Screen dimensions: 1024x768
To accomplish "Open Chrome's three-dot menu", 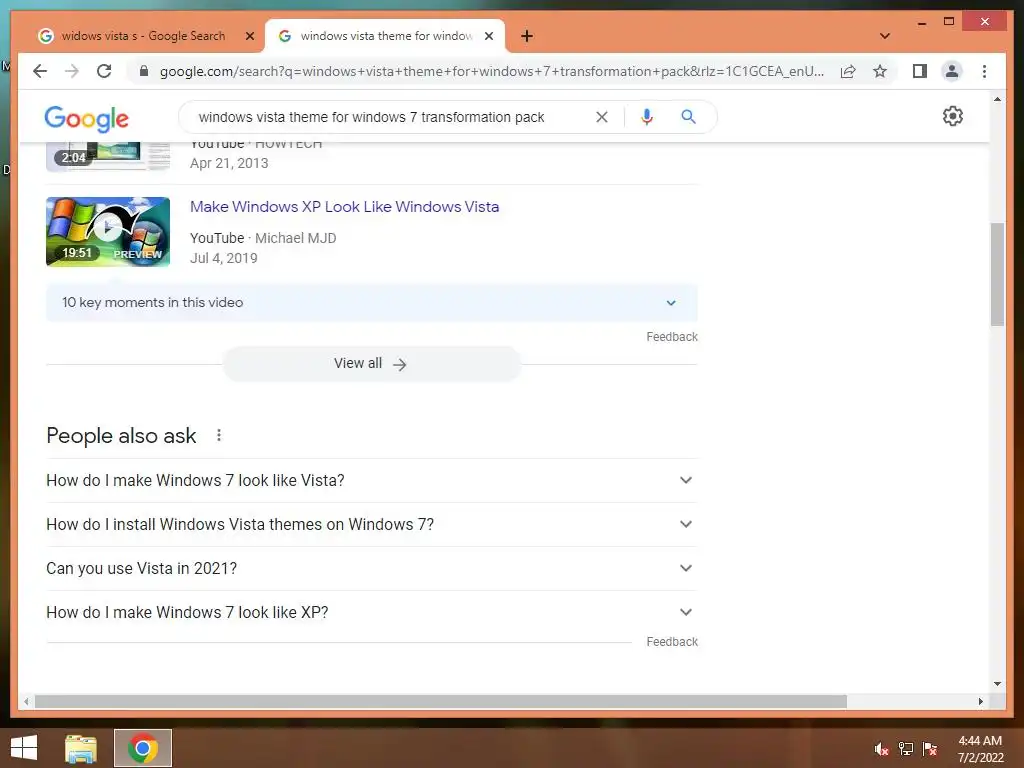I will [x=984, y=71].
